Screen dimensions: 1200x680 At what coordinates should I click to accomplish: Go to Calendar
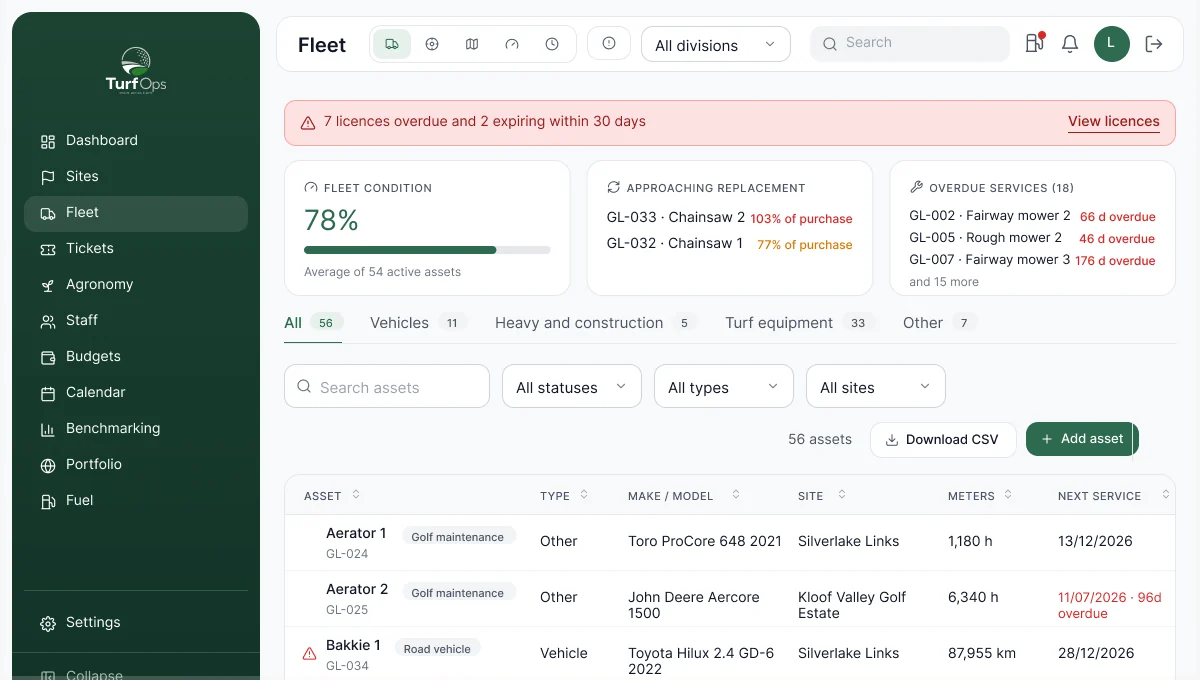136,392
